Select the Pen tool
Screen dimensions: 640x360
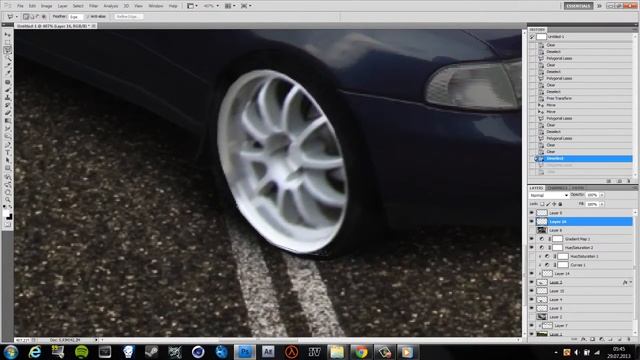coord(7,144)
